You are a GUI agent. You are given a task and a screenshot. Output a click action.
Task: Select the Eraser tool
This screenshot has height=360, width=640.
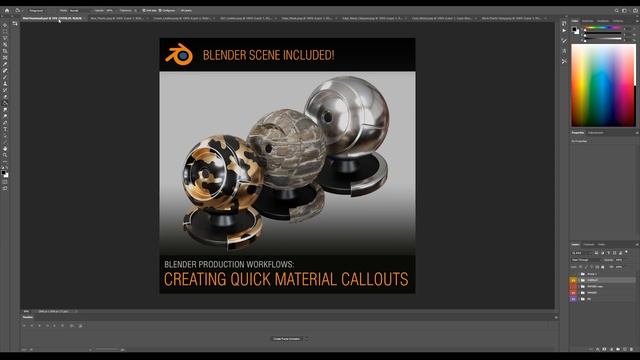5,97
